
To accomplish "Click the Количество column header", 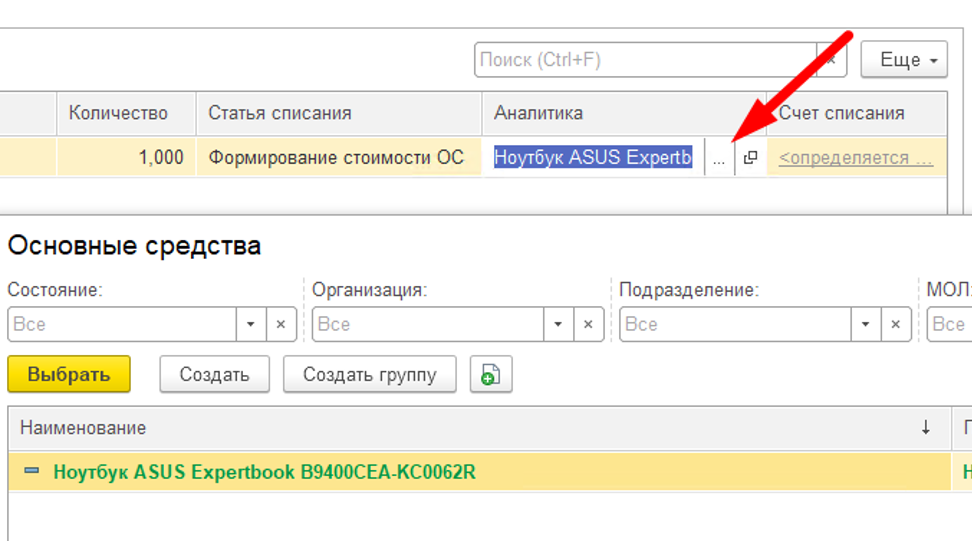I will point(126,113).
